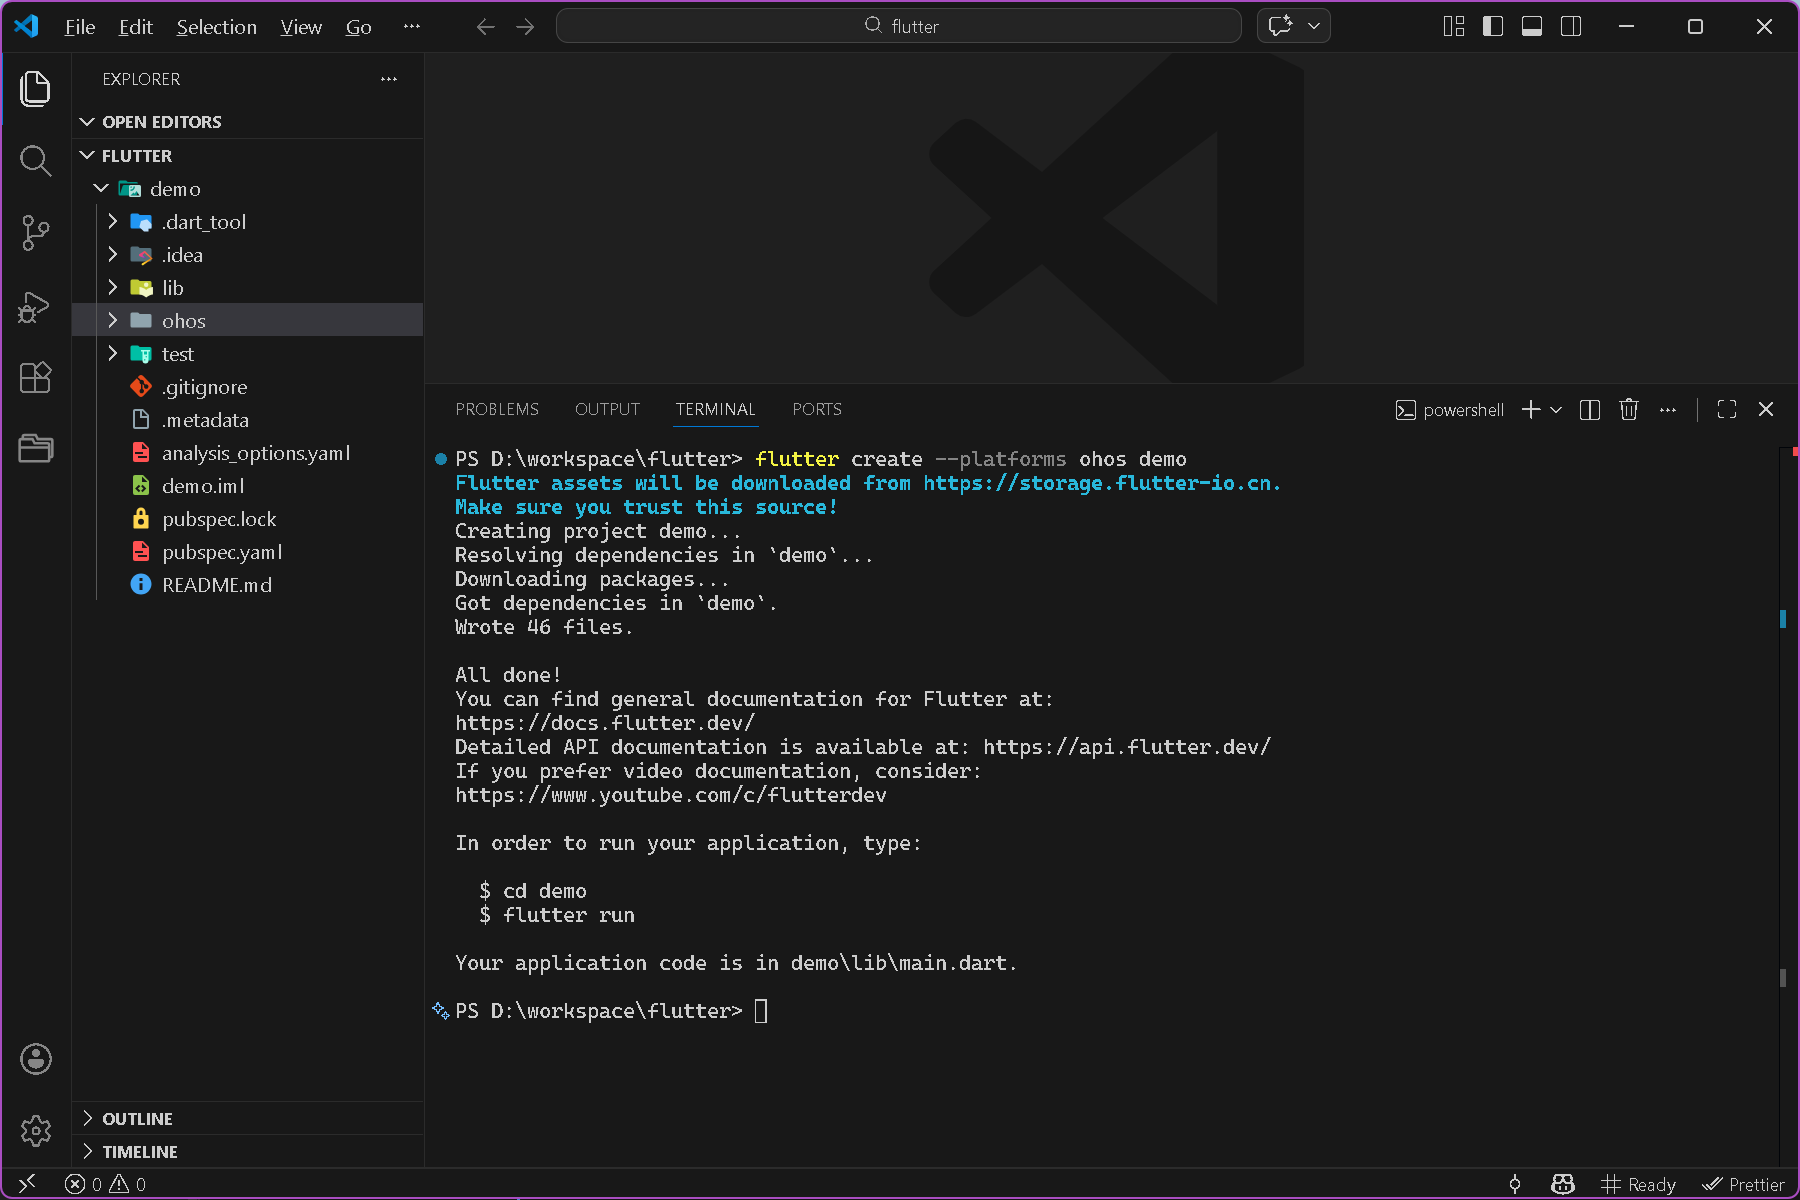
Task: Click the command center search box
Action: pyautogui.click(x=899, y=26)
